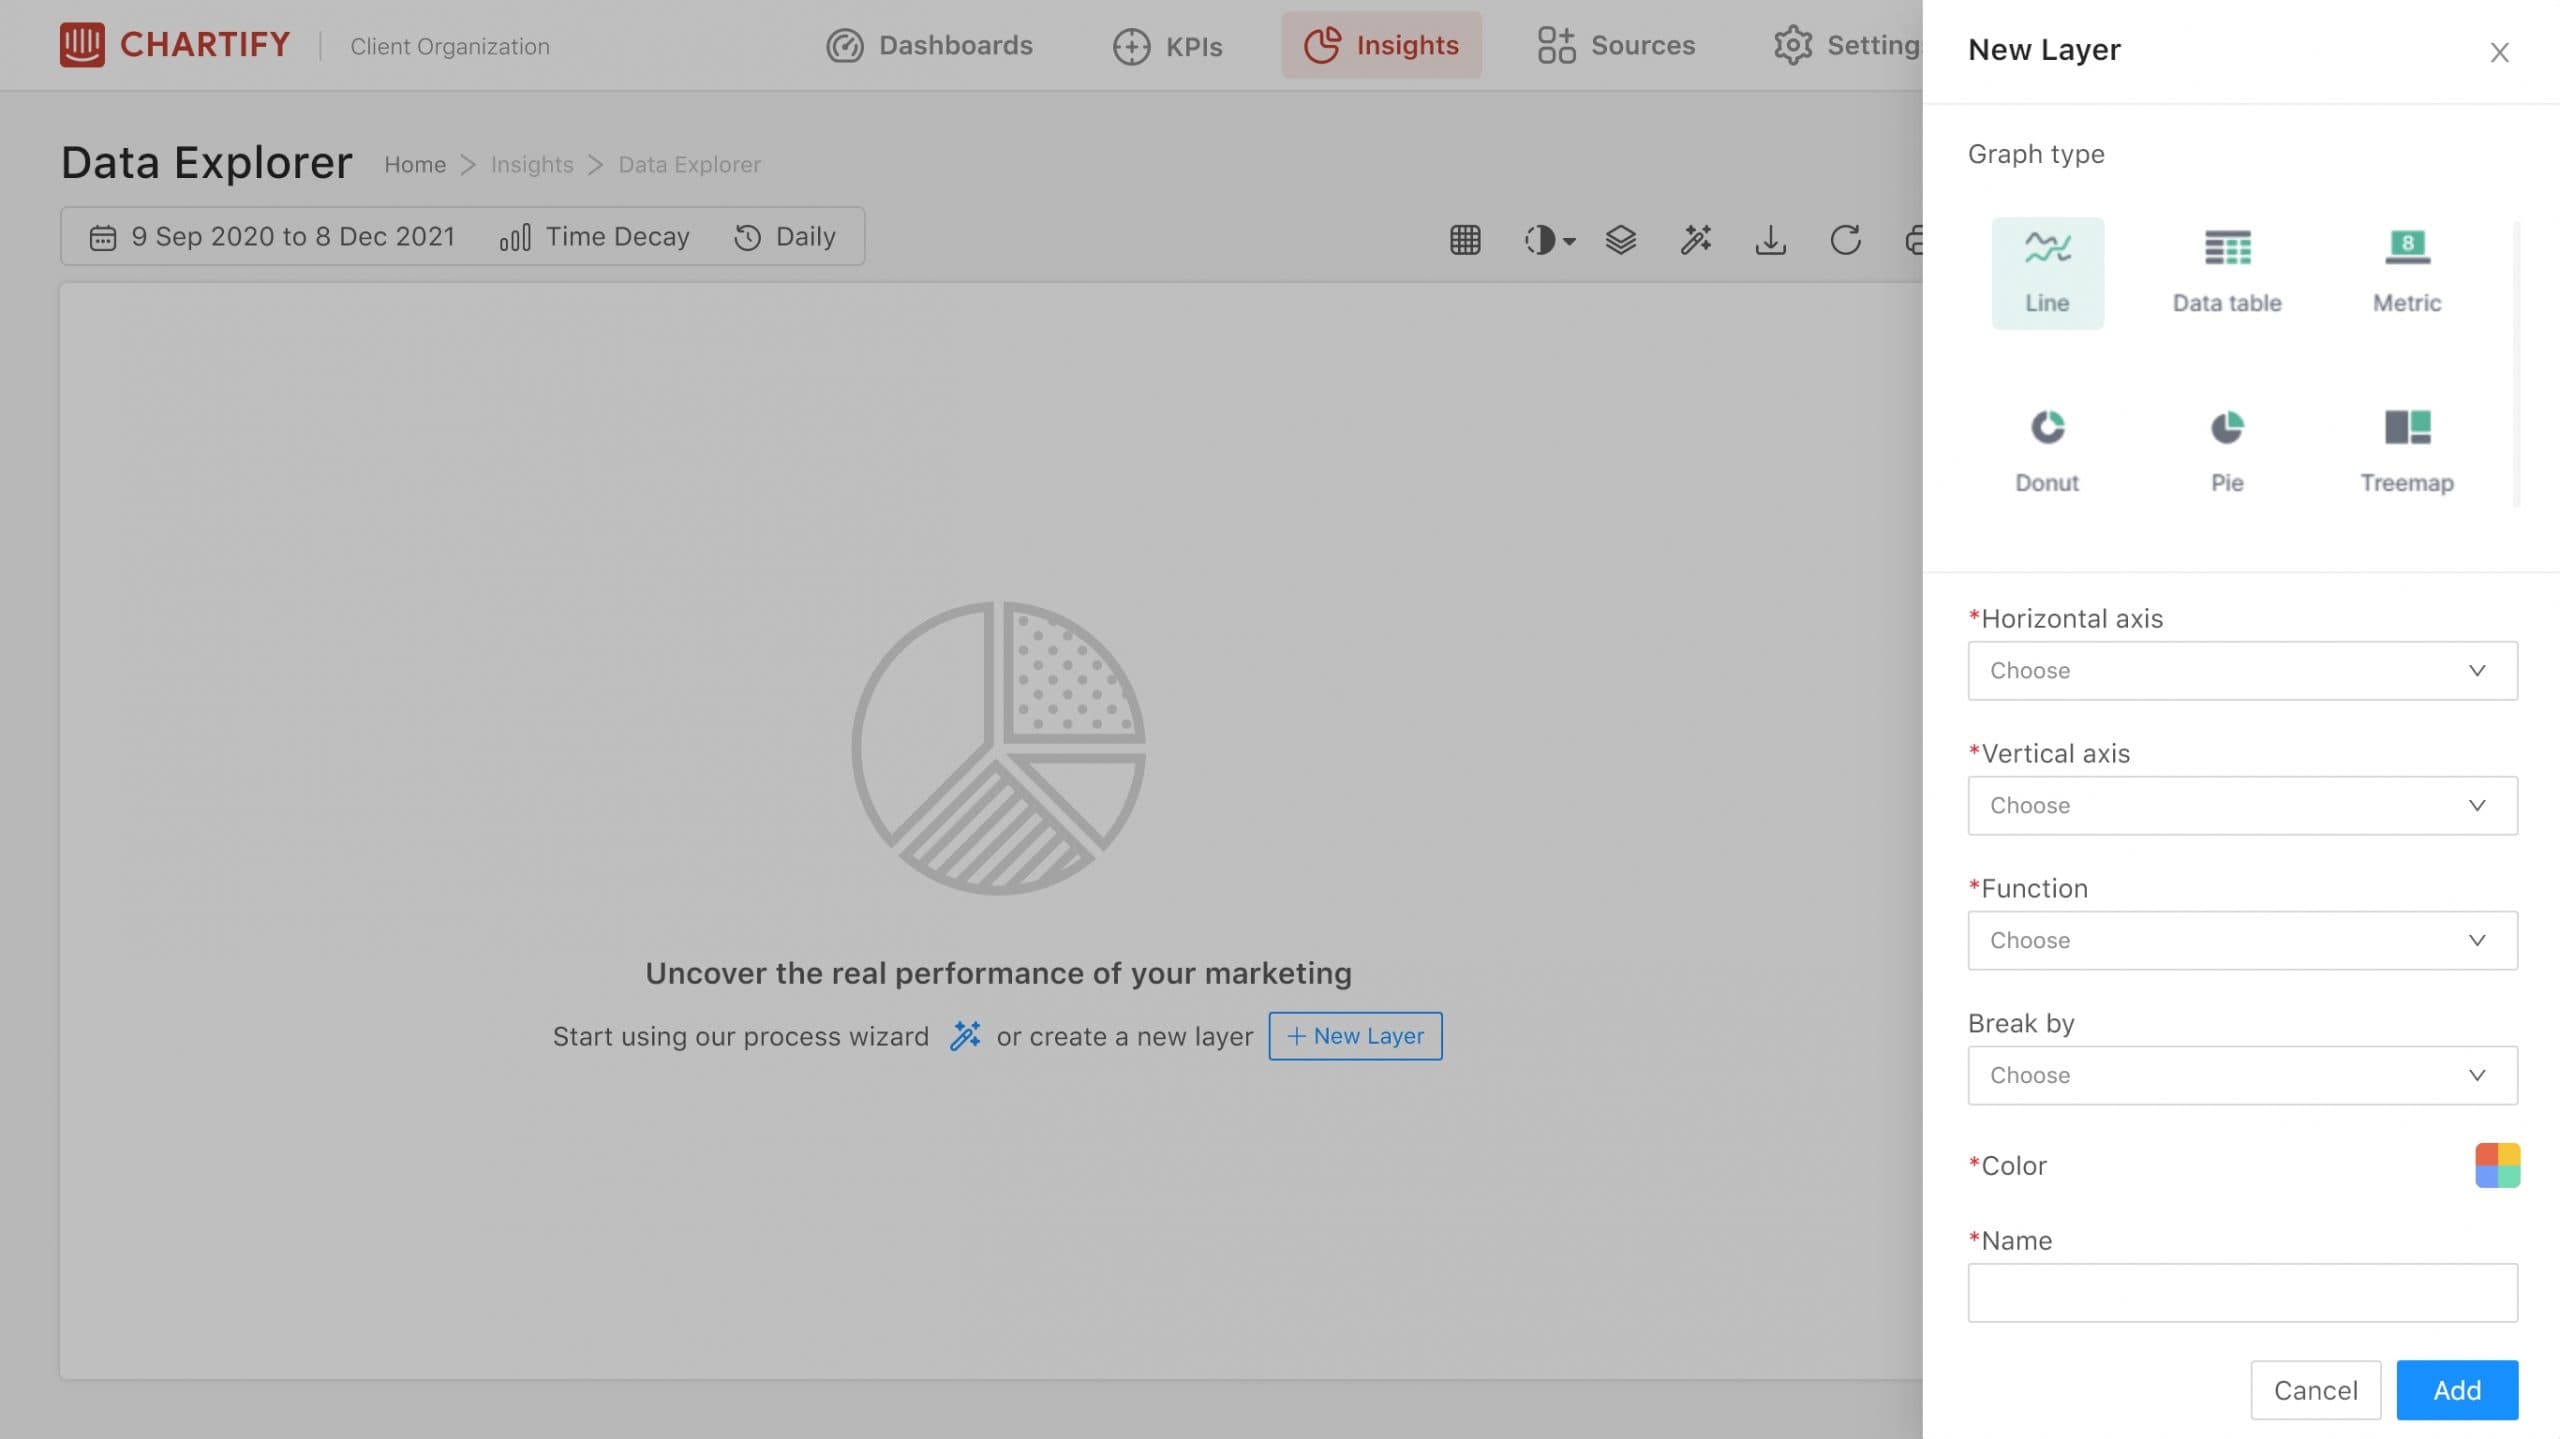Click the blue wizard wand icon
This screenshot has width=2560, height=1439.
[964, 1035]
